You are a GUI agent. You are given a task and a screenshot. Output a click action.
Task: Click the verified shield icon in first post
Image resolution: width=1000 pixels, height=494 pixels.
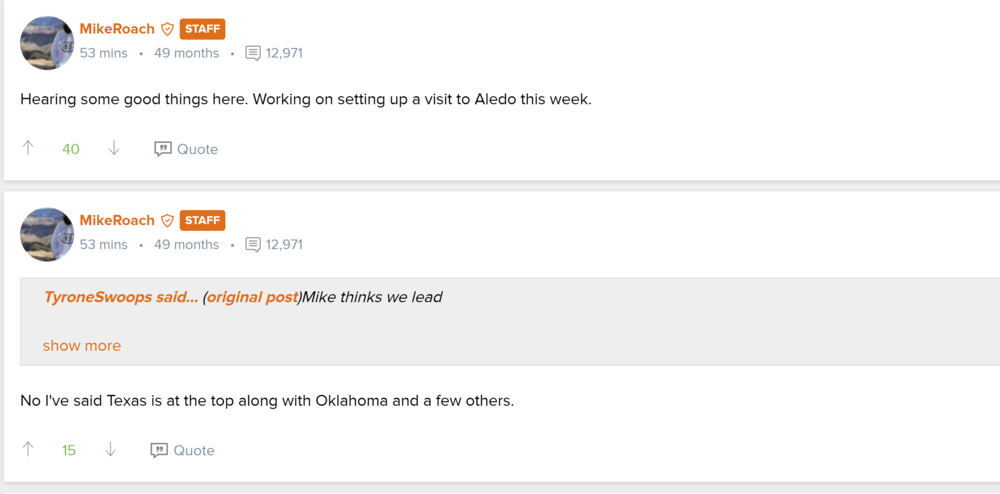(168, 29)
